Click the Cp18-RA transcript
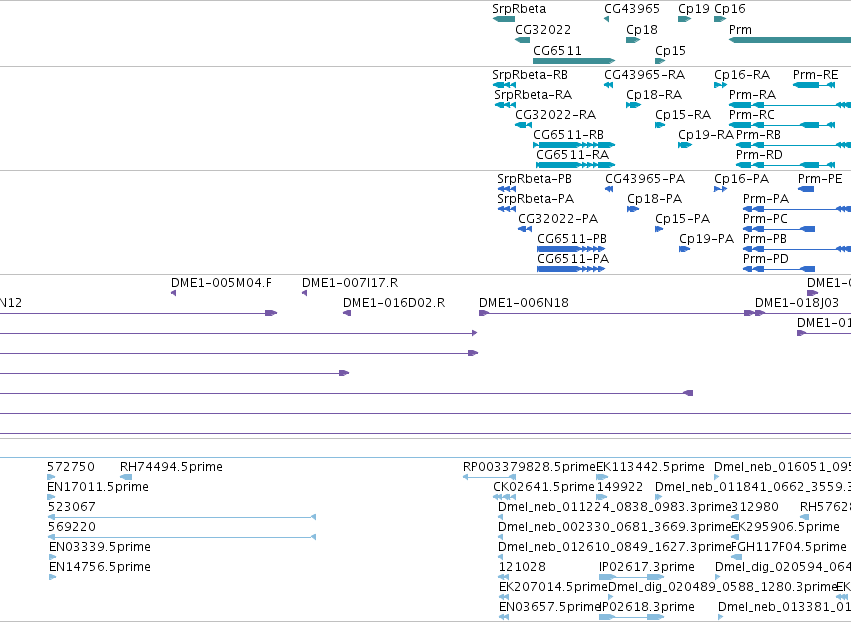The image size is (851, 622). pyautogui.click(x=633, y=105)
